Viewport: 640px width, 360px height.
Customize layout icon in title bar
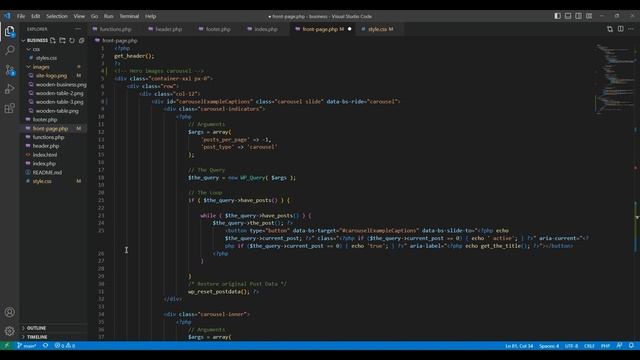589,16
